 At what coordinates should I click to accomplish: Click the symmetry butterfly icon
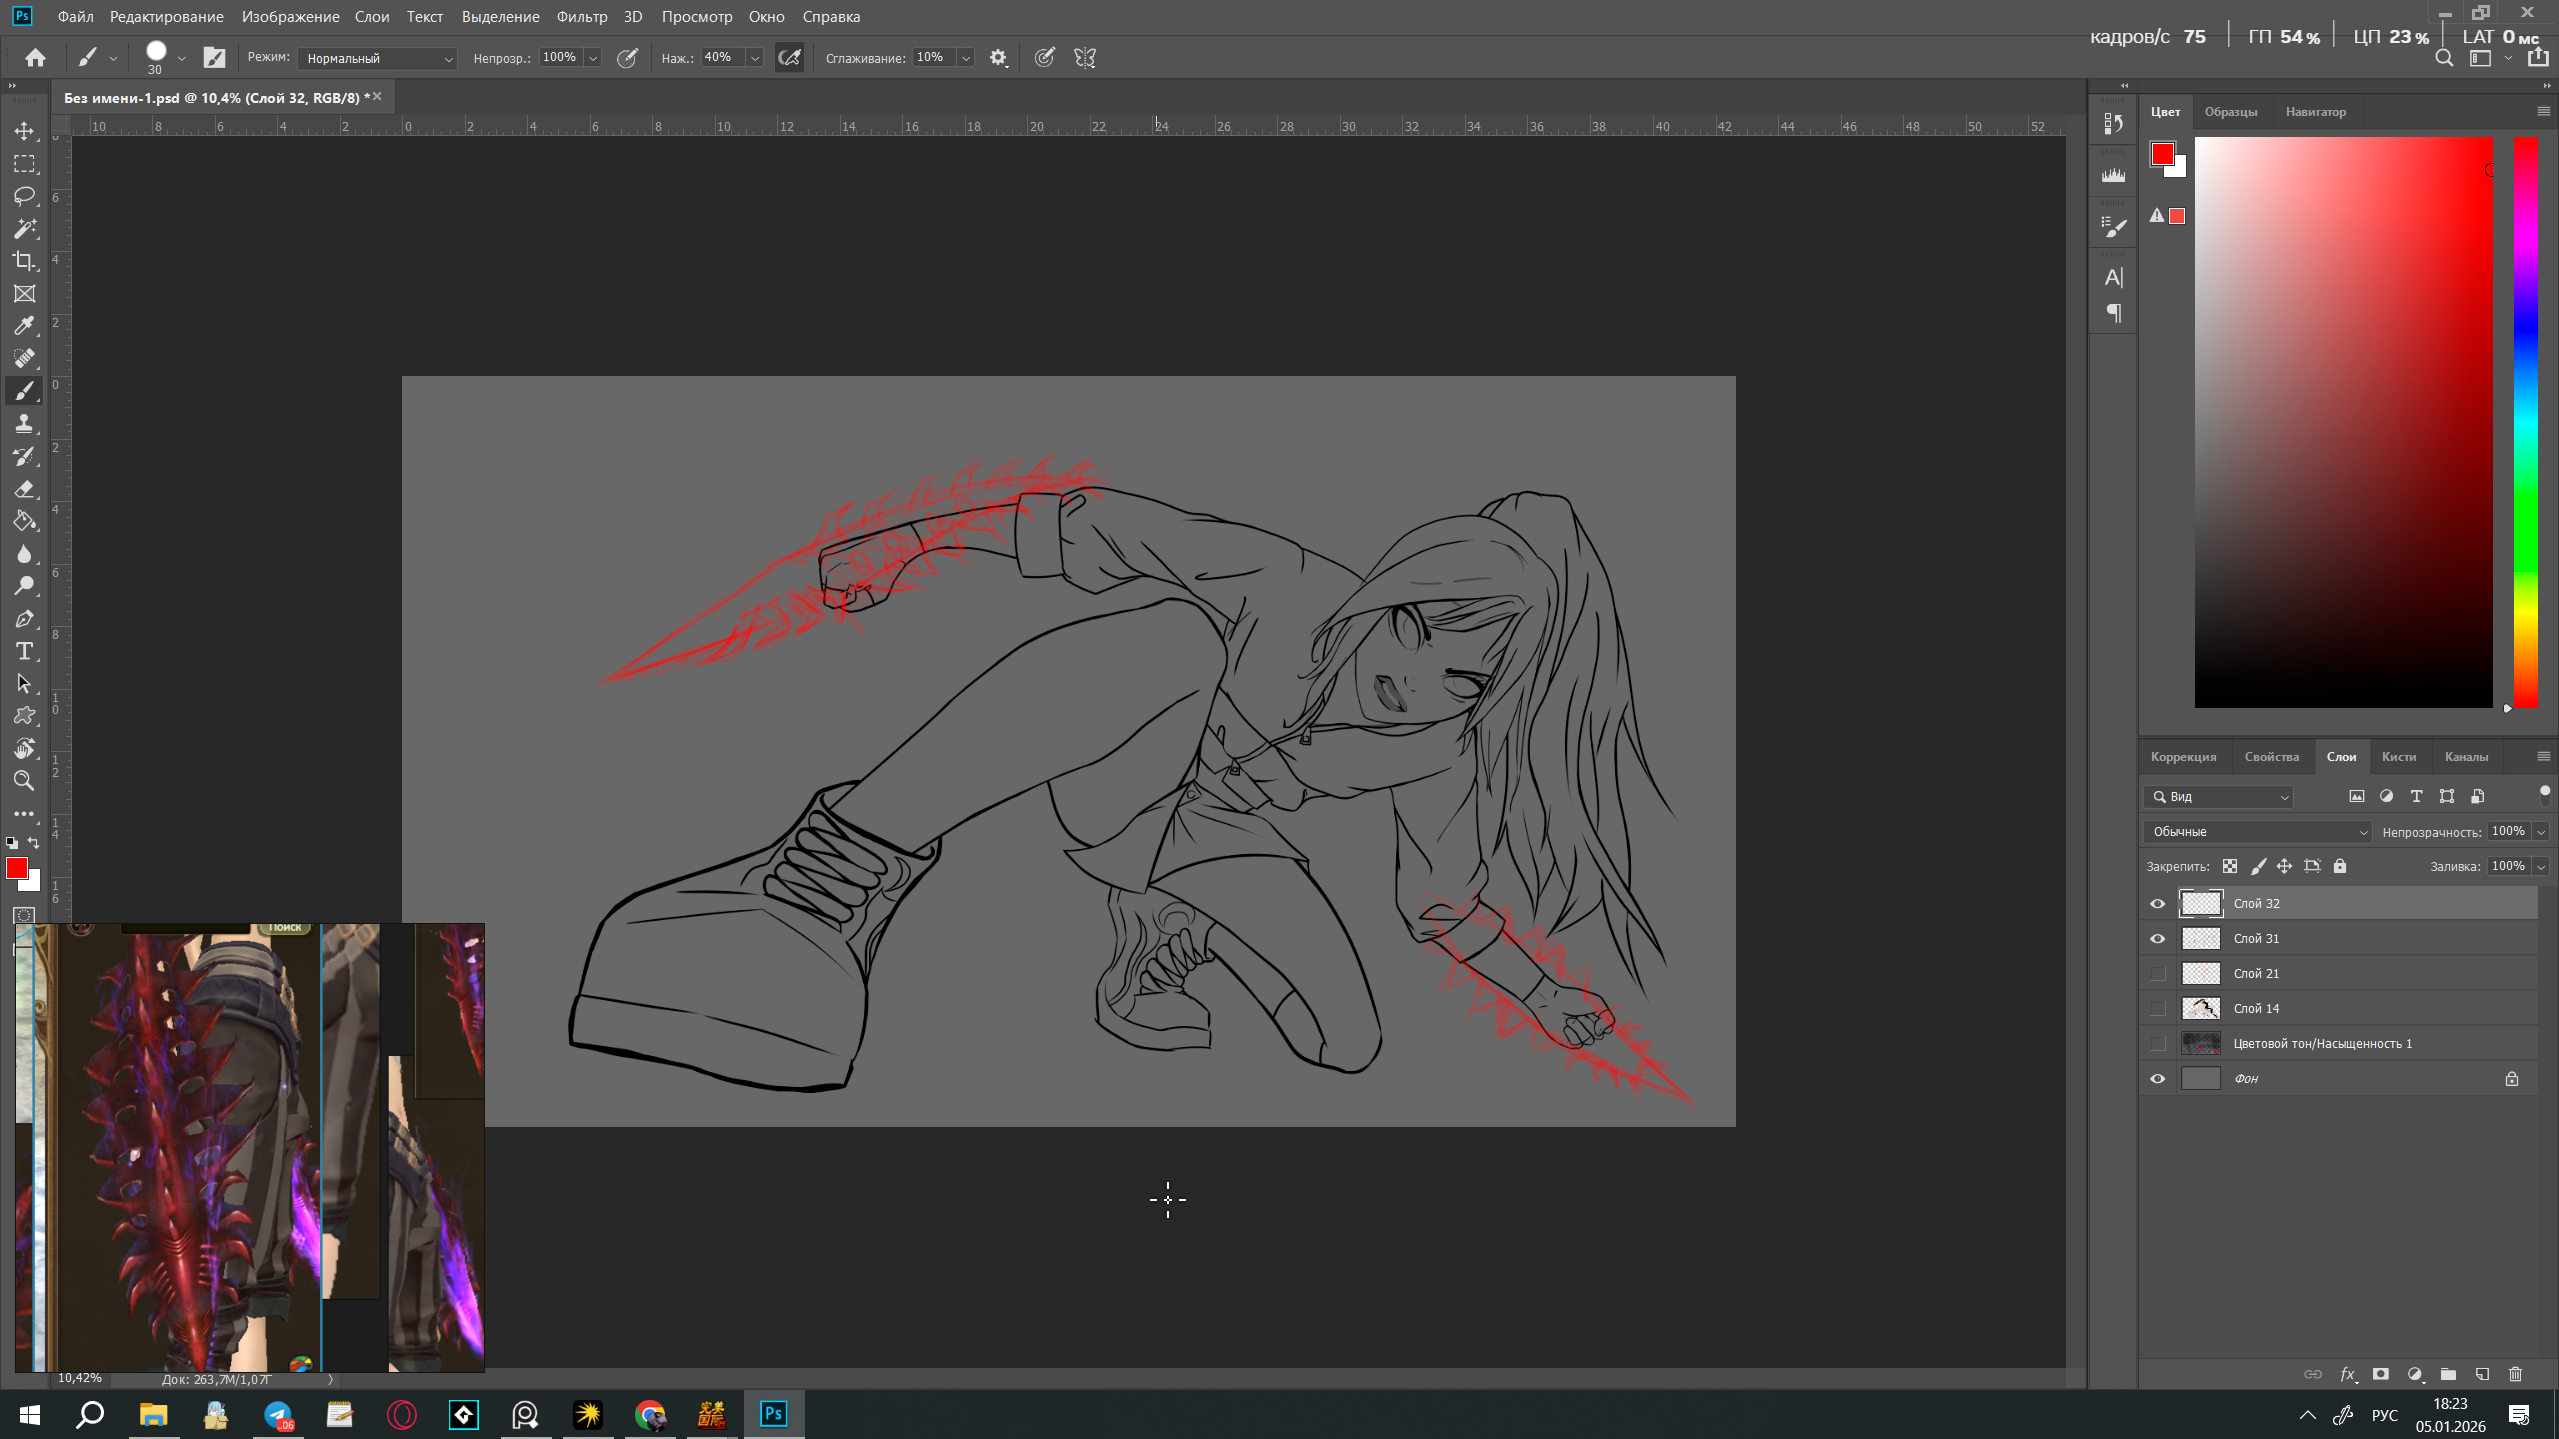click(x=1085, y=58)
